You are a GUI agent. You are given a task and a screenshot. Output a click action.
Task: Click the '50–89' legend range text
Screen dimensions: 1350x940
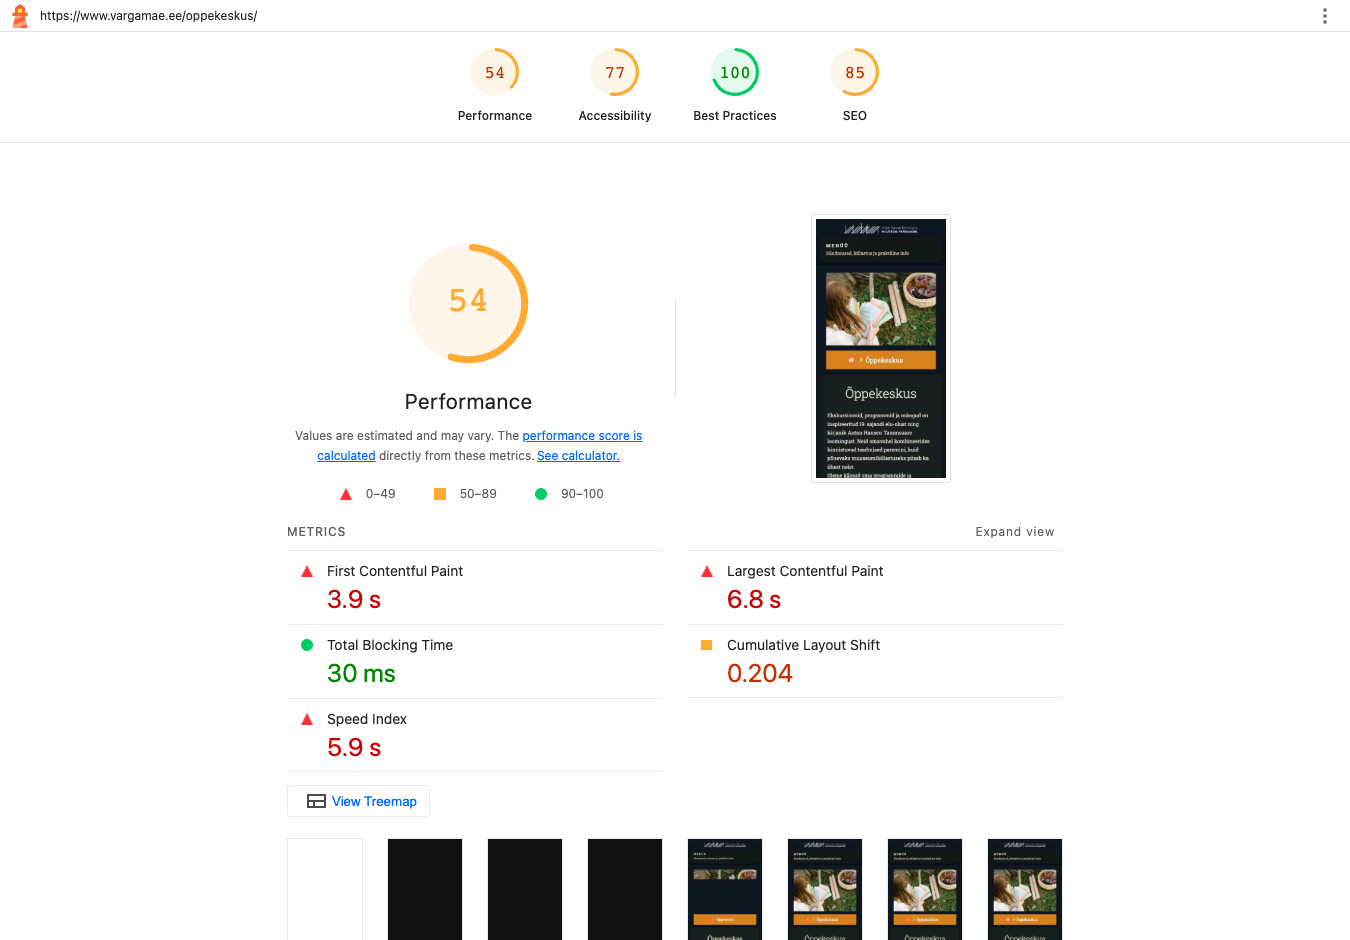(478, 494)
